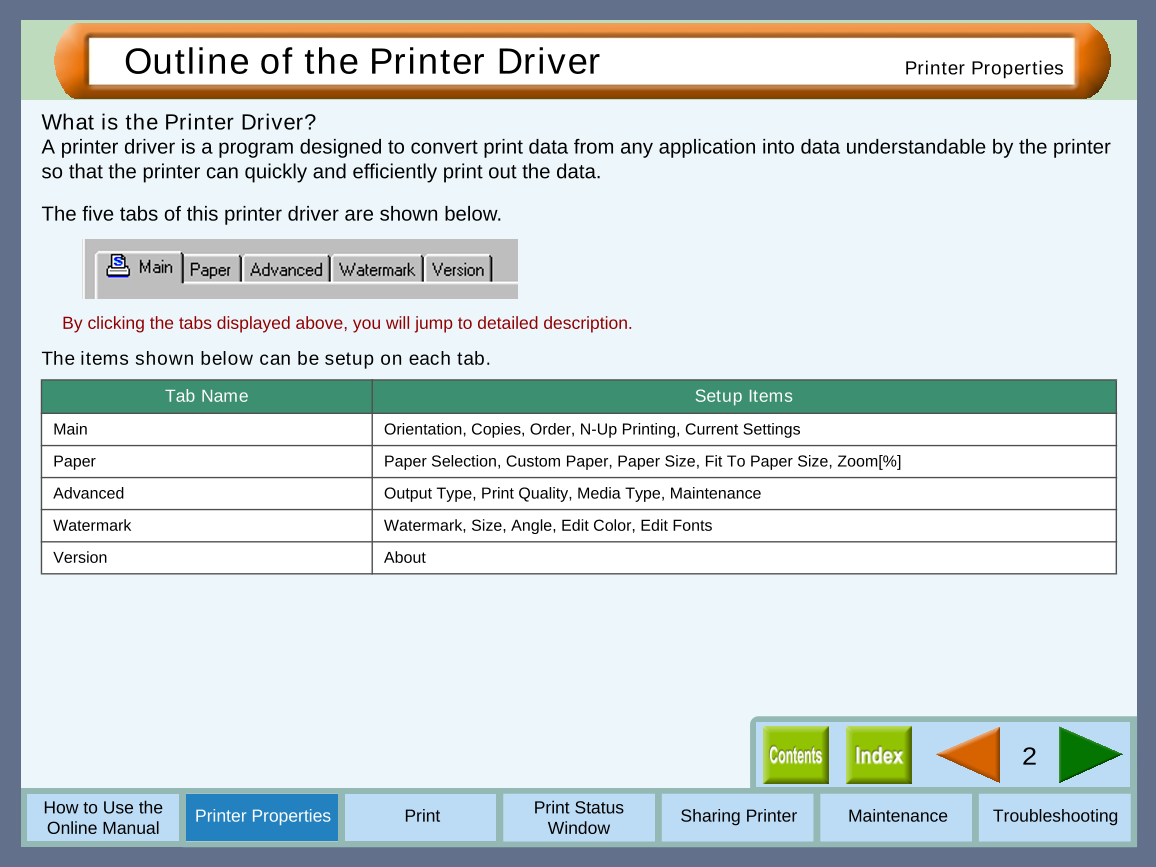
Task: Open the Maintenance section in the bottom bar
Action: 896,818
